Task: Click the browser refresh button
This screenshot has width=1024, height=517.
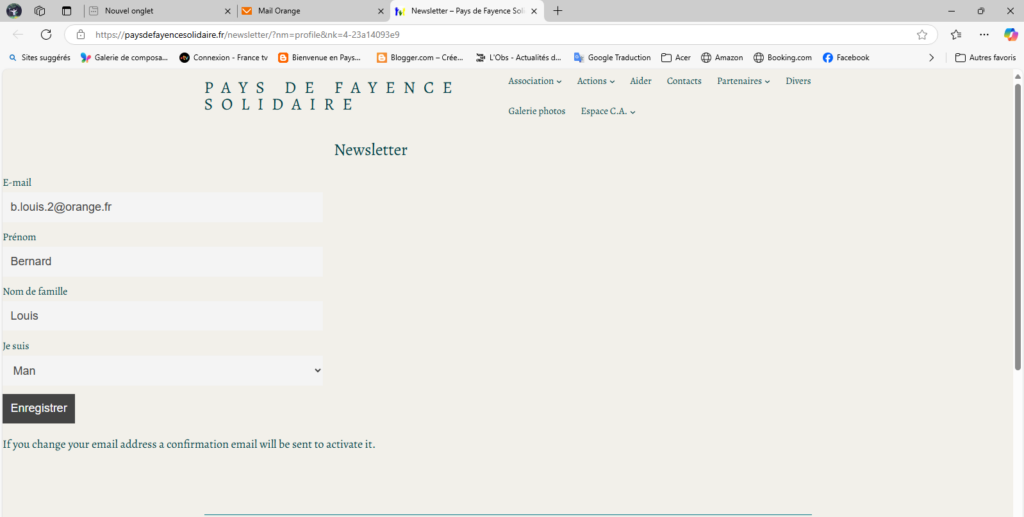Action: [x=46, y=34]
